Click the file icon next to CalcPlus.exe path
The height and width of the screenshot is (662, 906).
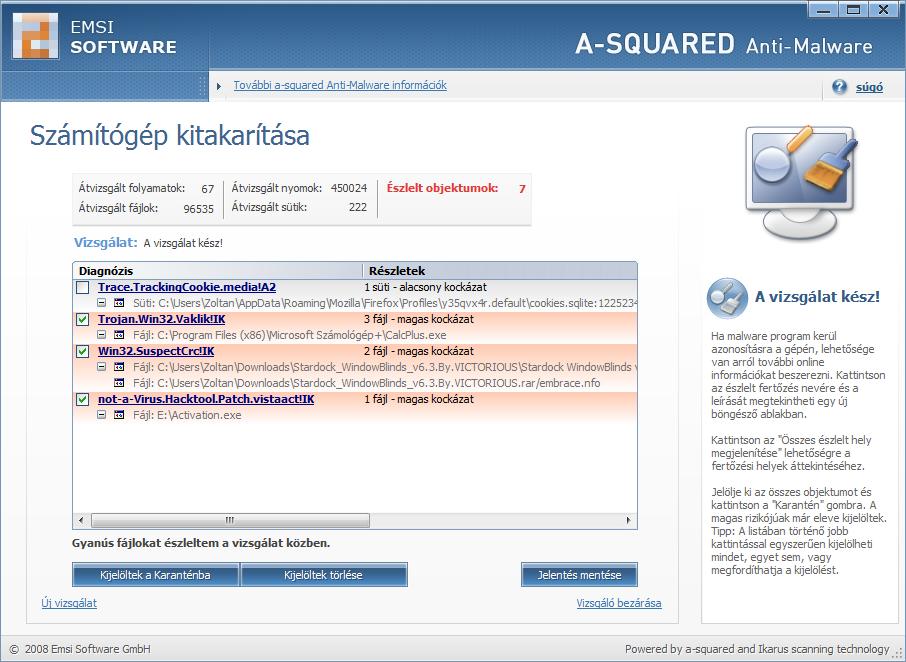coord(118,335)
